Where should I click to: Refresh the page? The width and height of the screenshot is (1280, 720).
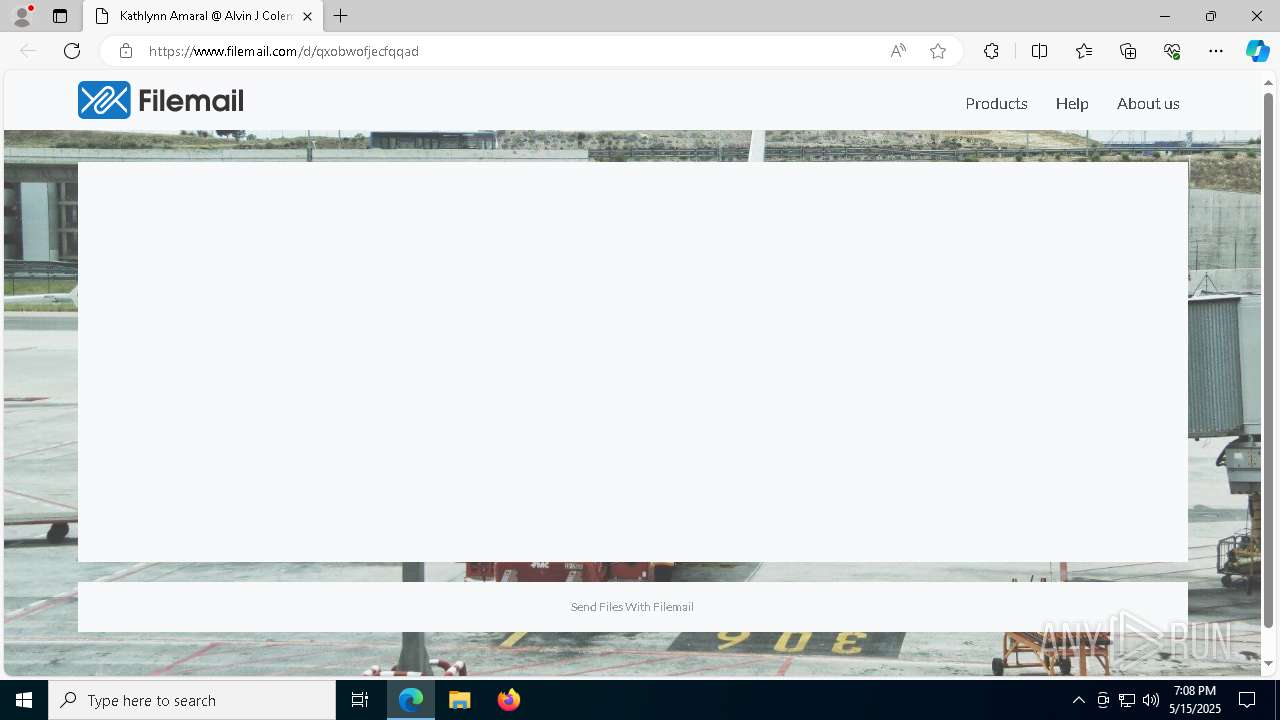tap(72, 51)
